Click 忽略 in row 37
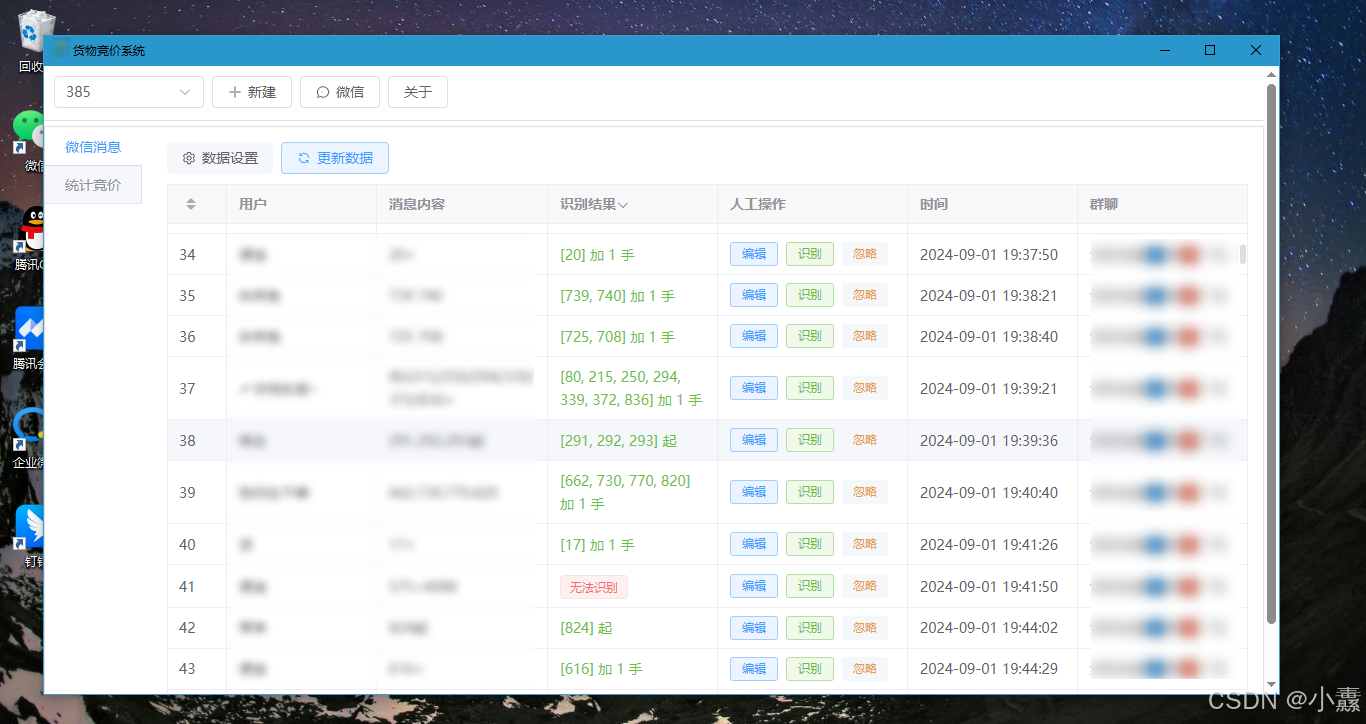 click(x=865, y=388)
